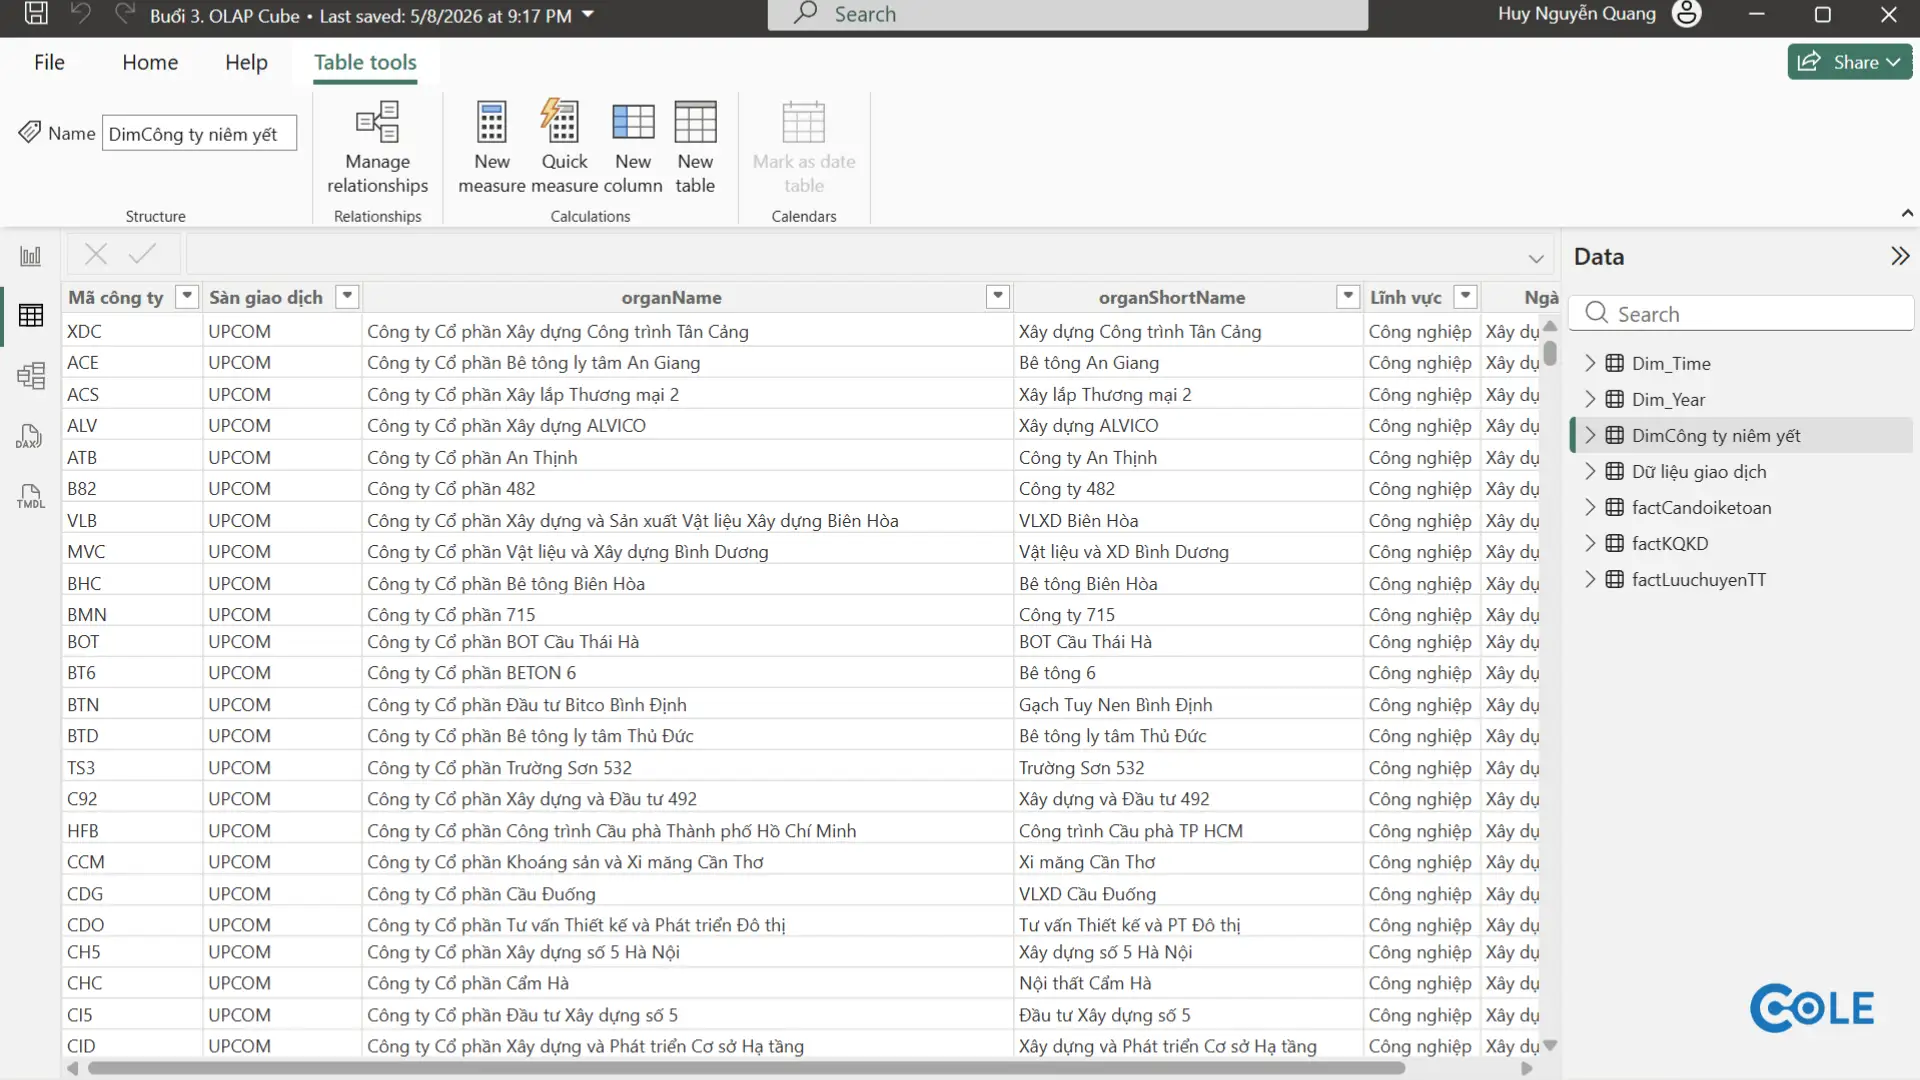
Task: Switch to Report view in sidebar
Action: (31, 256)
